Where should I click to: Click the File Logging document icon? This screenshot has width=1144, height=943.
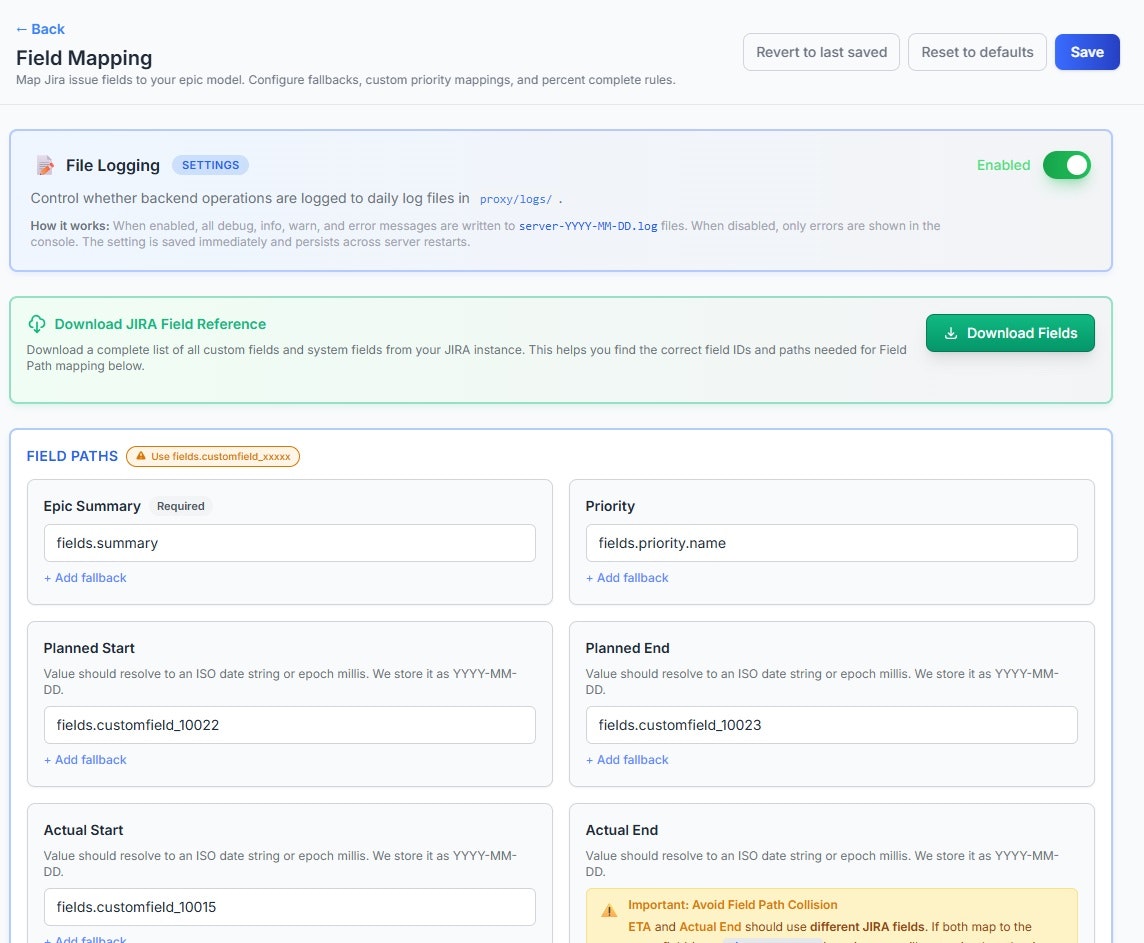coord(46,164)
